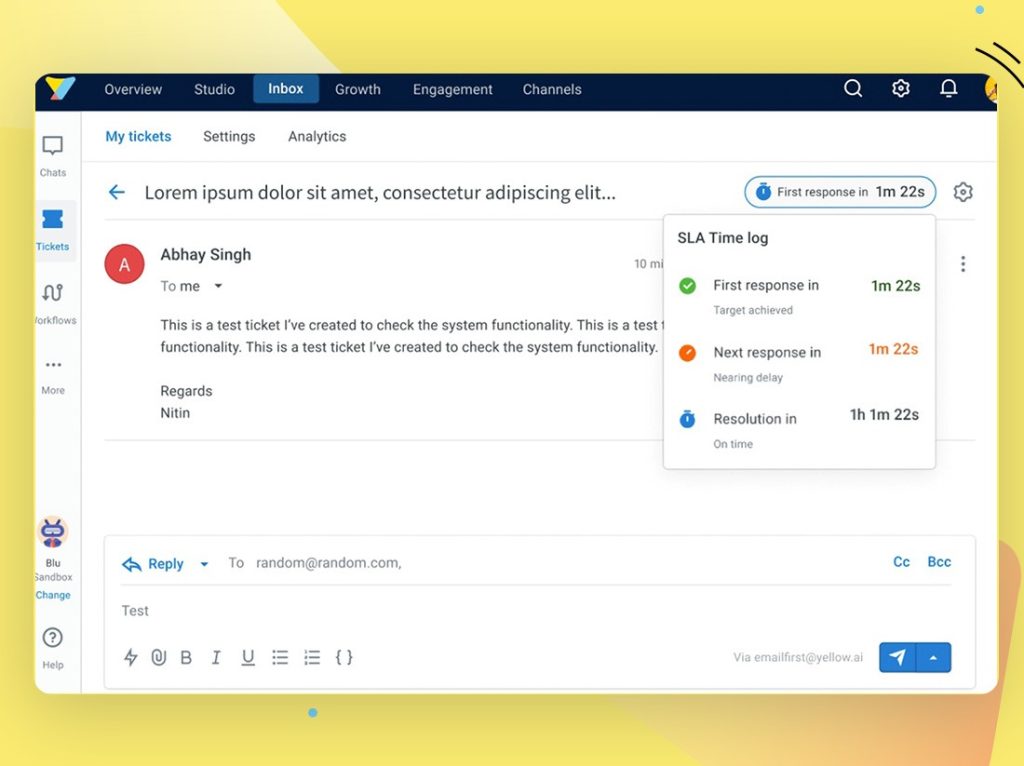
Task: Open the Channels menu
Action: click(x=552, y=89)
